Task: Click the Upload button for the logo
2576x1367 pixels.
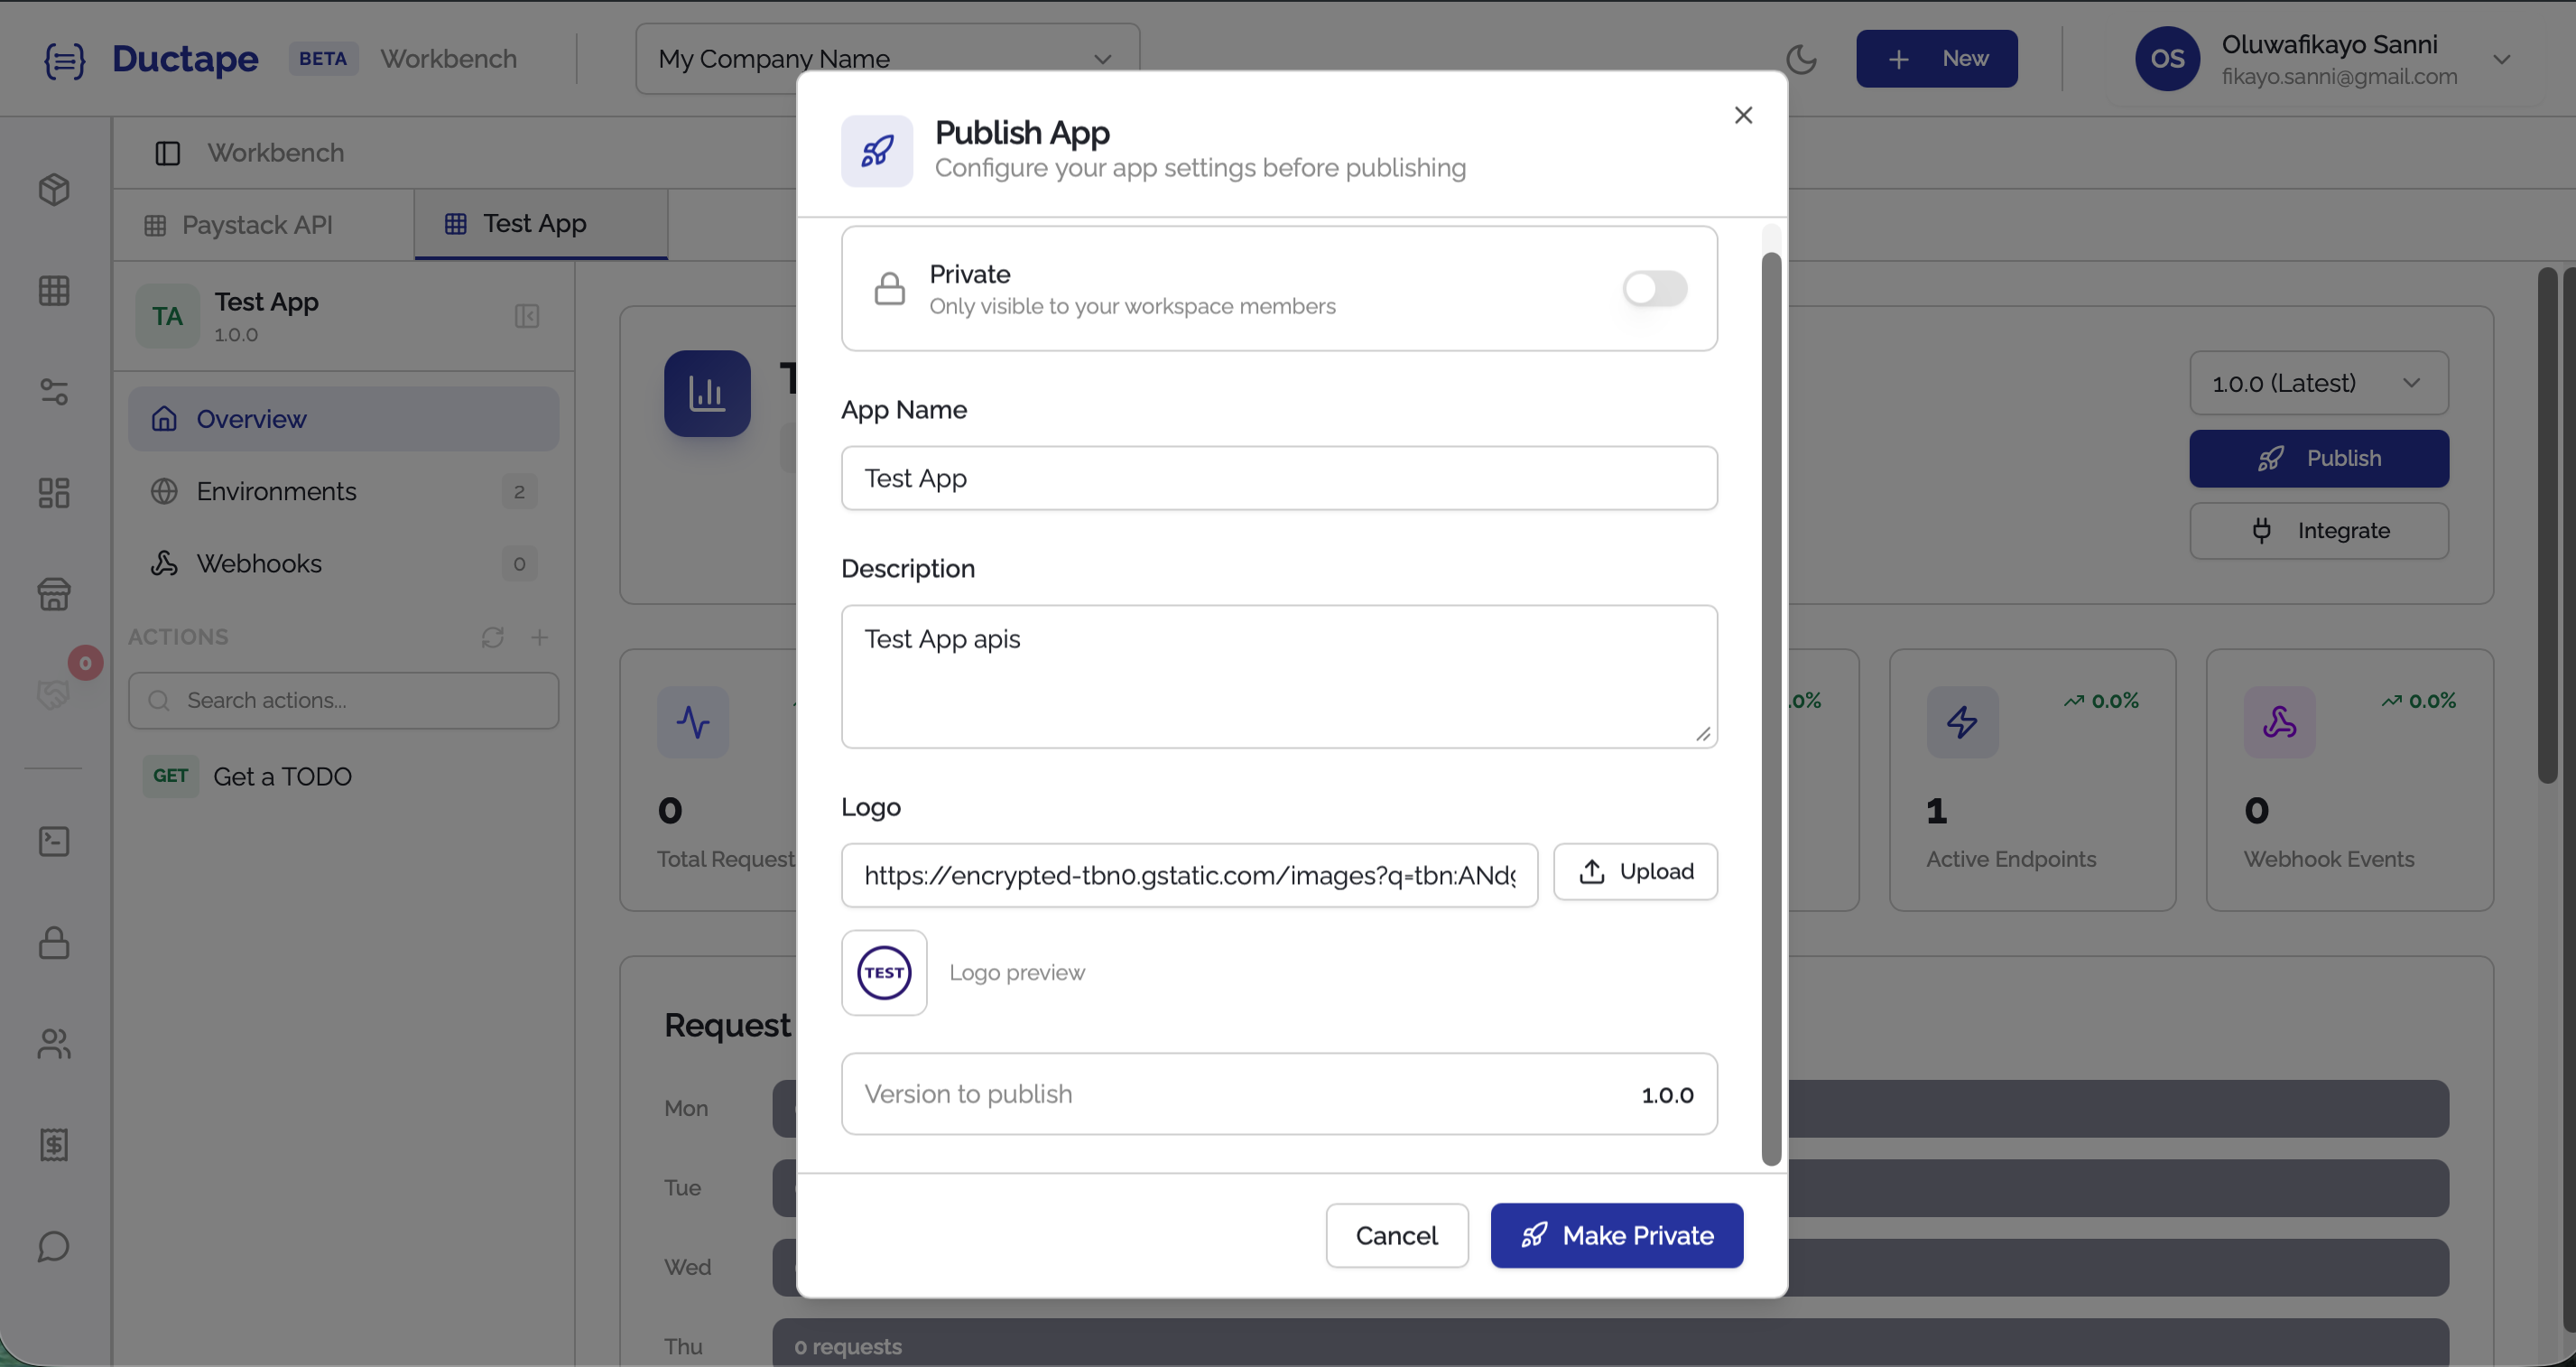Action: (x=1635, y=871)
